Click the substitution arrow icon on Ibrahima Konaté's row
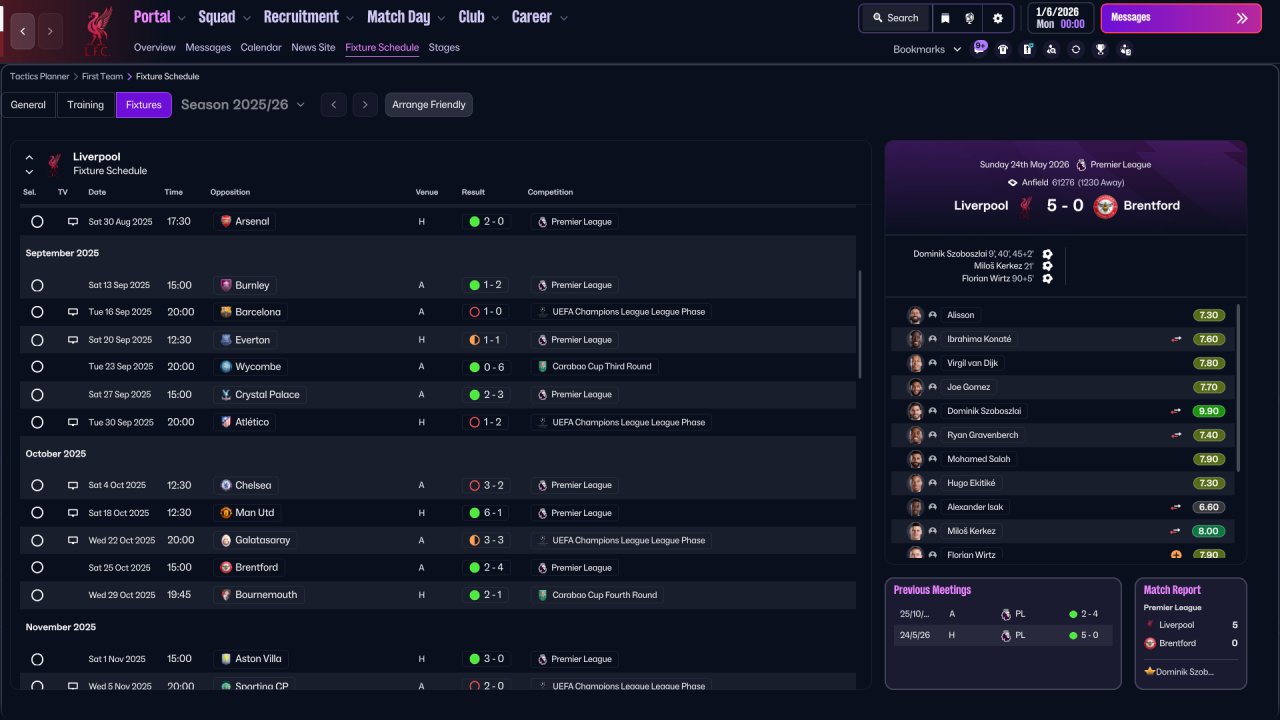The image size is (1280, 720). click(1177, 339)
